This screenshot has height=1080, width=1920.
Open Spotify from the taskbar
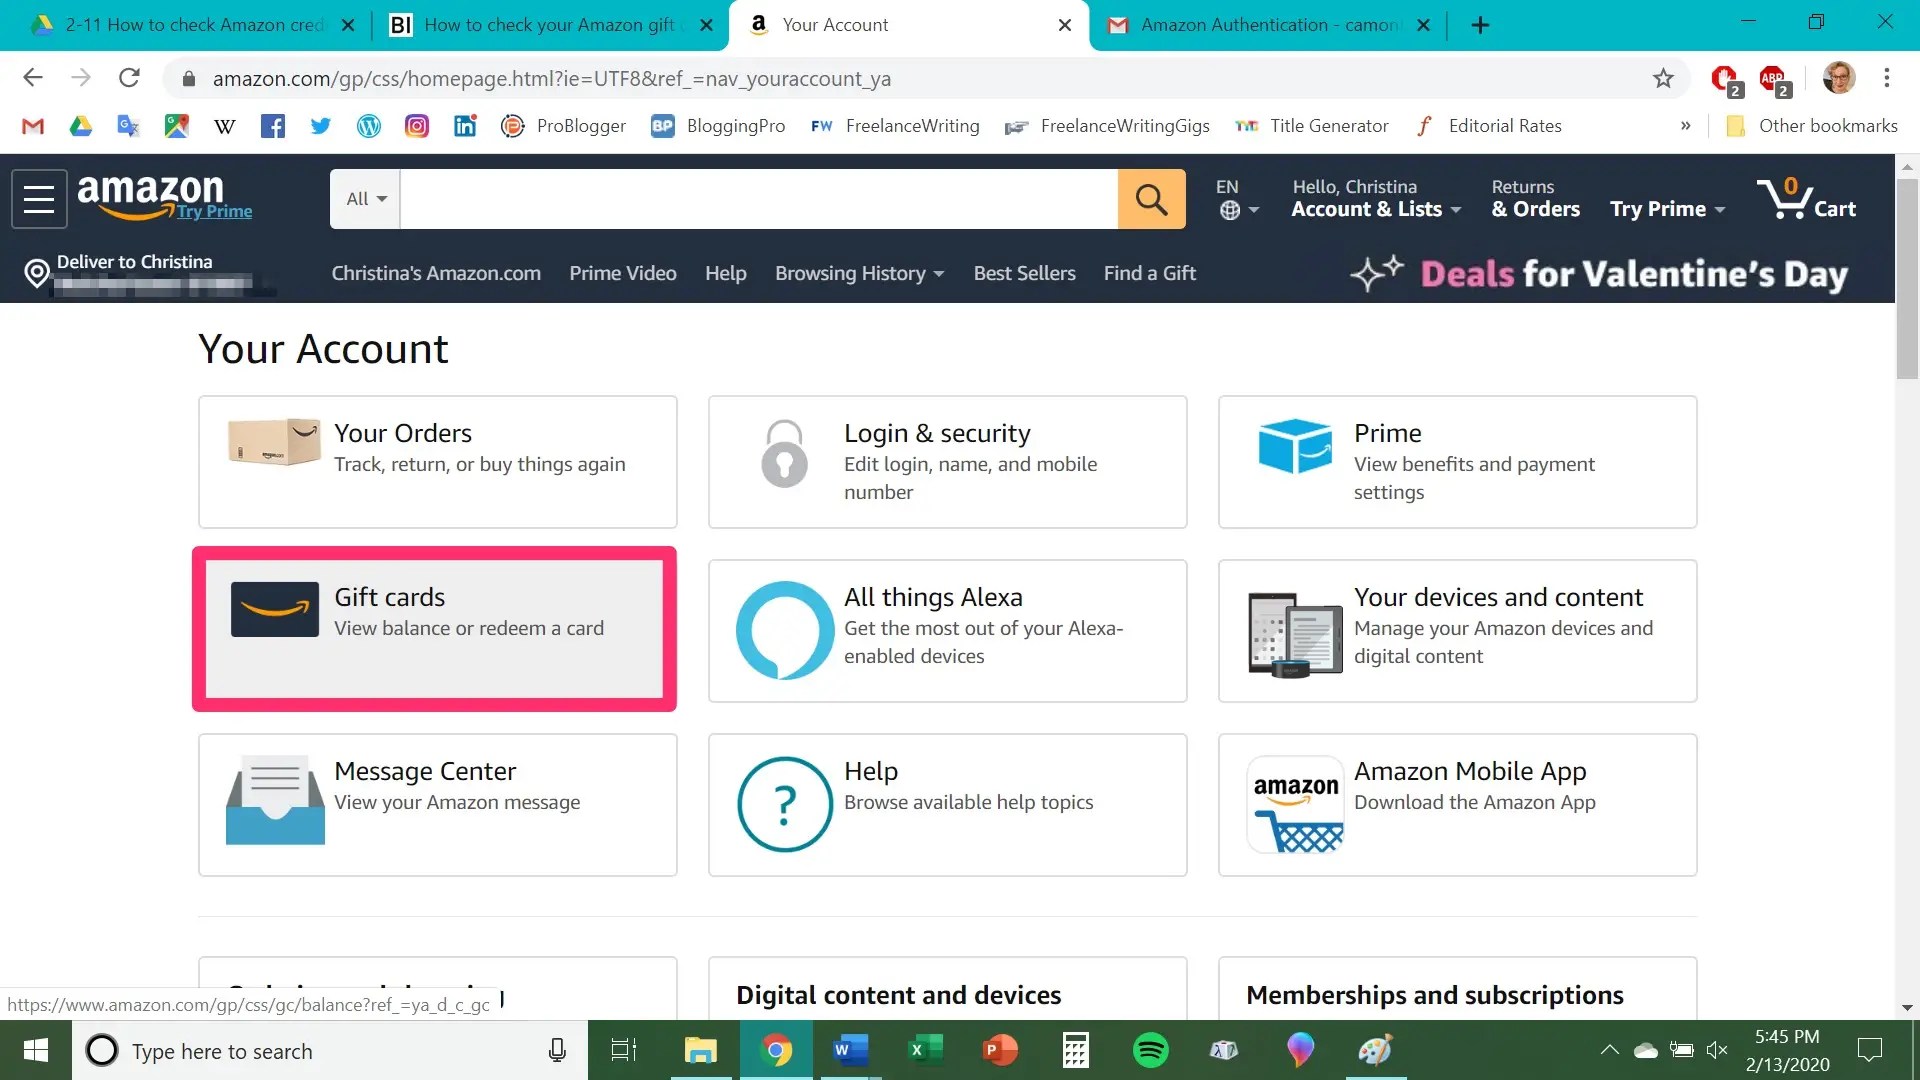1150,1050
